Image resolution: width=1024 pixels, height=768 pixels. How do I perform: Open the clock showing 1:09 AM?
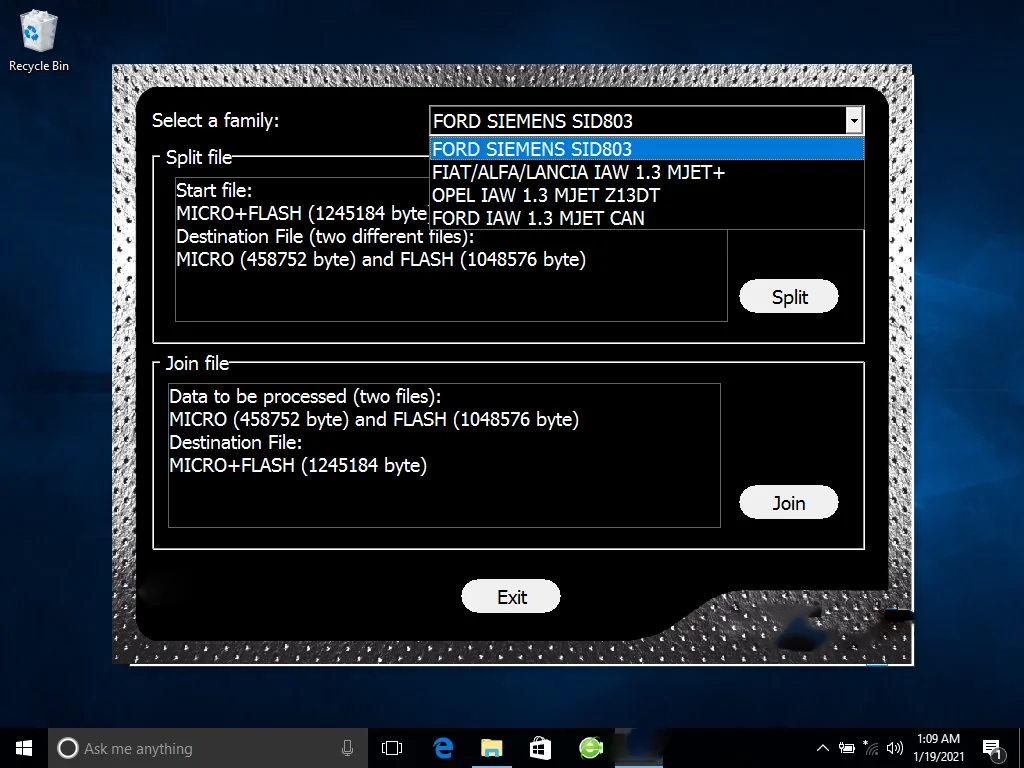pyautogui.click(x=938, y=748)
